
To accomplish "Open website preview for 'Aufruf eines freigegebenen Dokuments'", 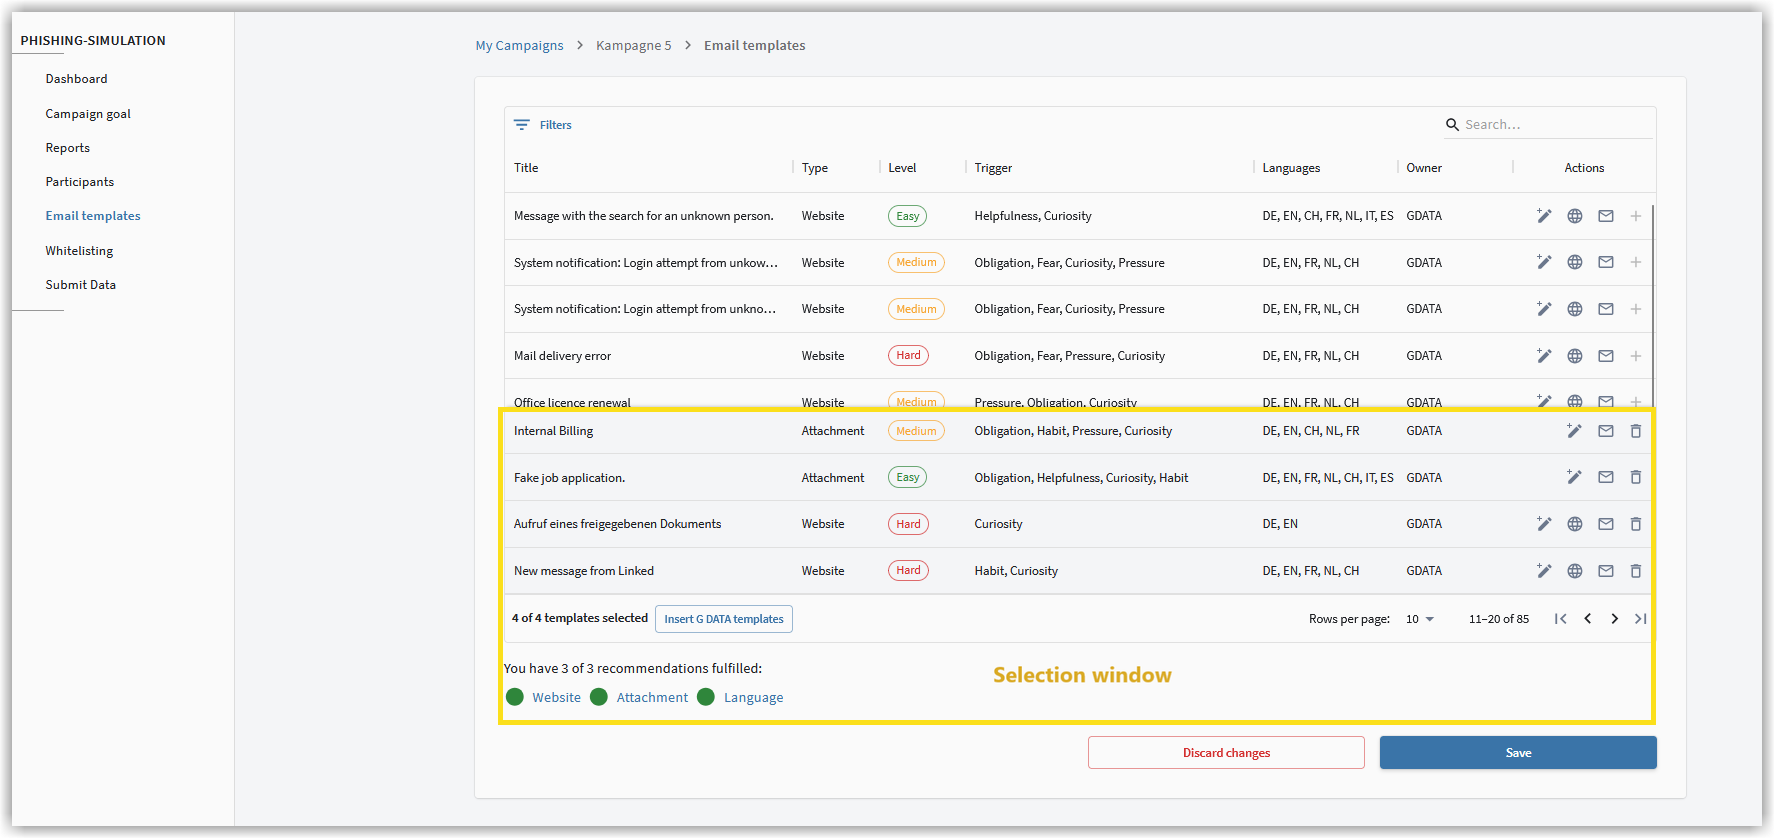I will click(1575, 524).
